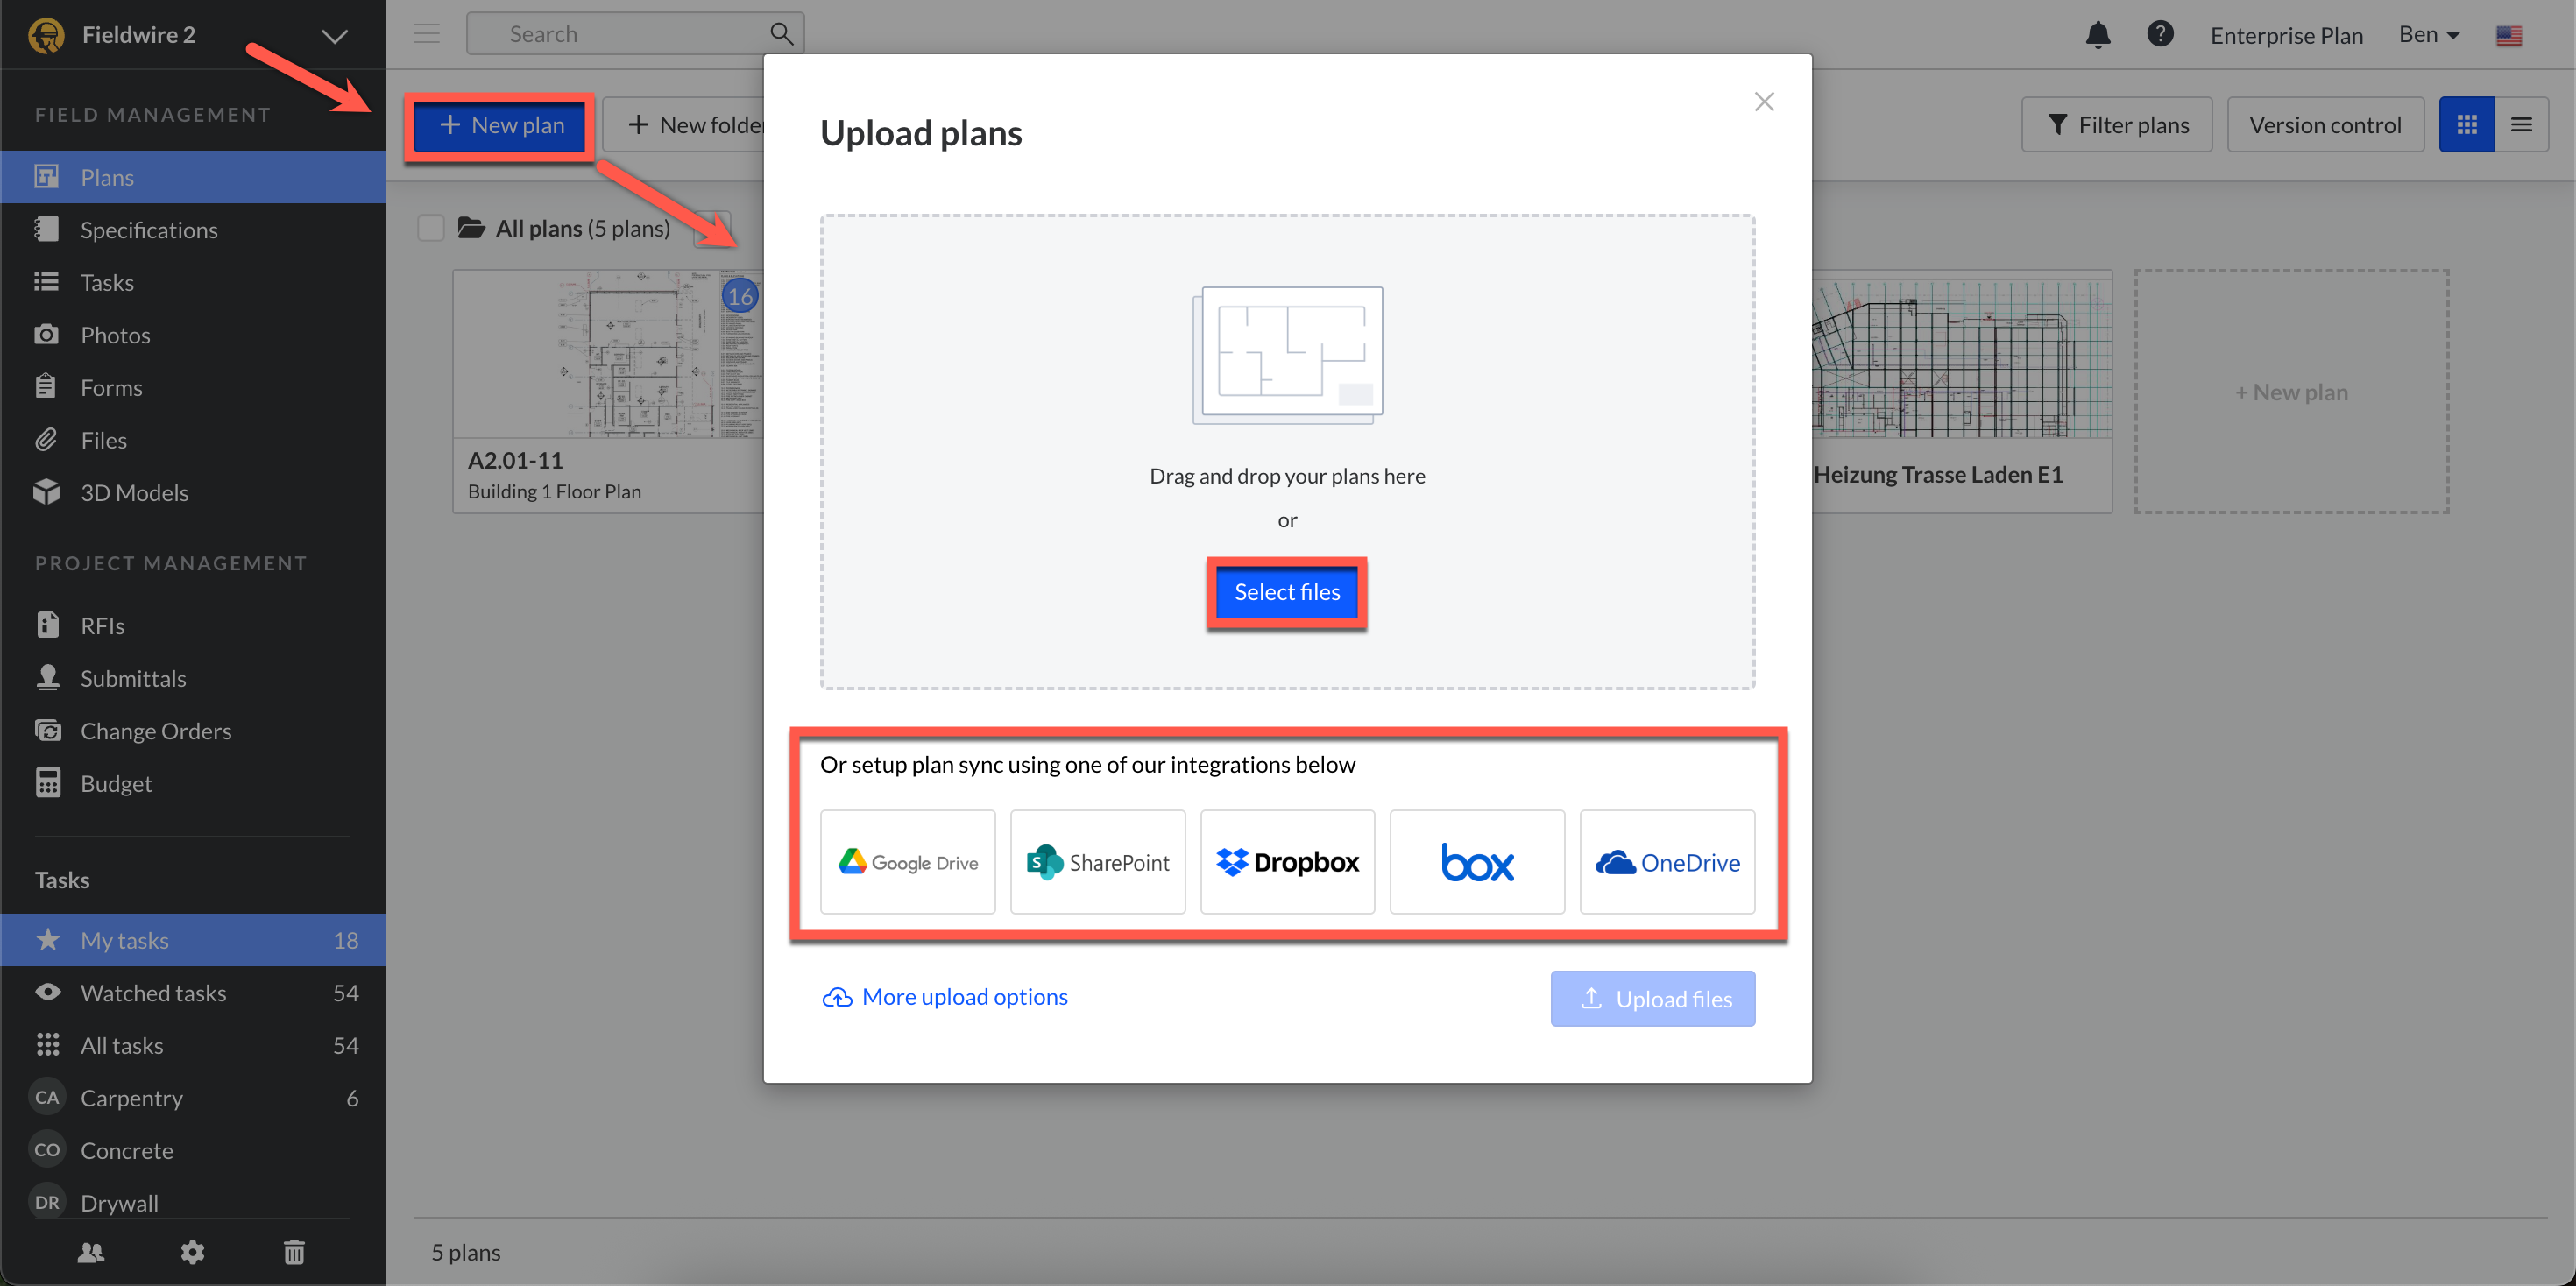Close the Upload plans dialog
This screenshot has height=1286, width=2576.
[1763, 102]
